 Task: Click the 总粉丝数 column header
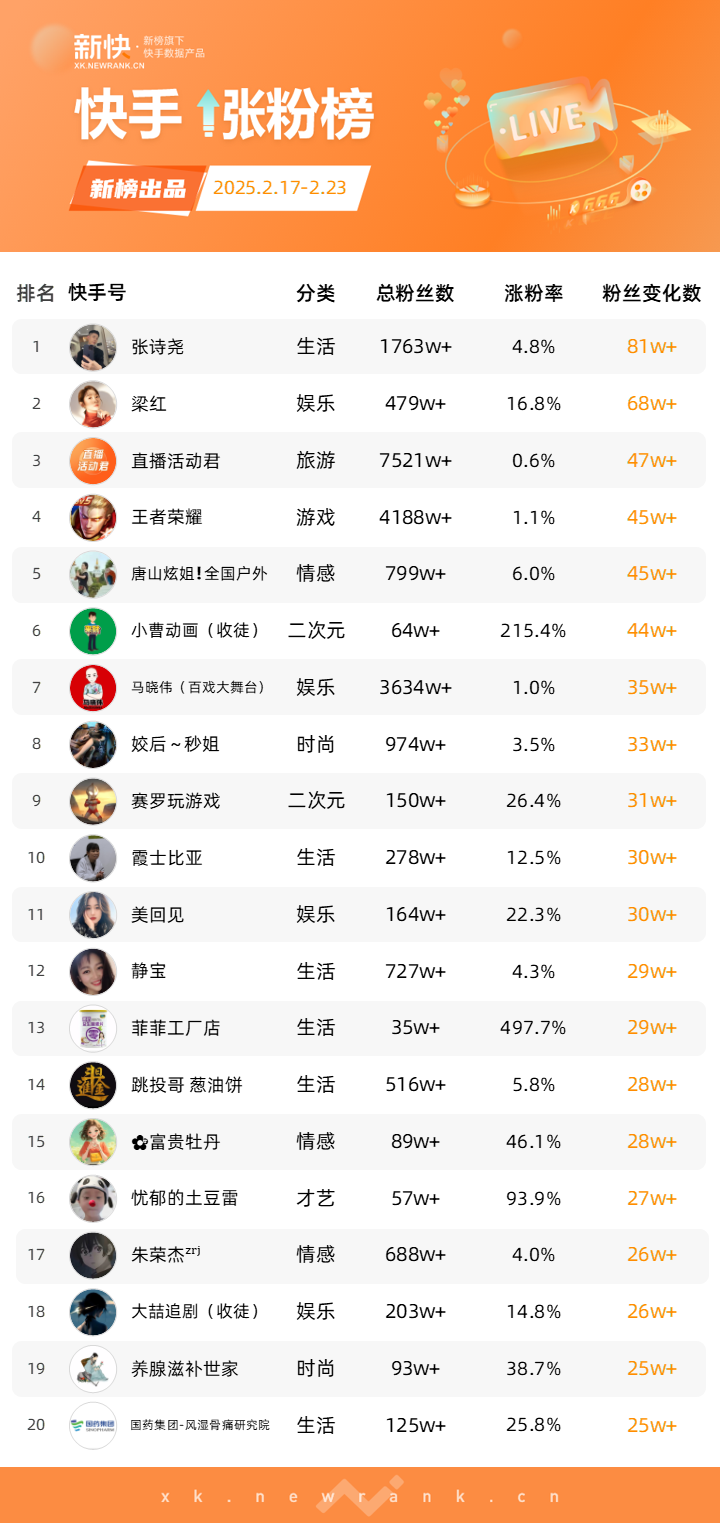coord(416,293)
